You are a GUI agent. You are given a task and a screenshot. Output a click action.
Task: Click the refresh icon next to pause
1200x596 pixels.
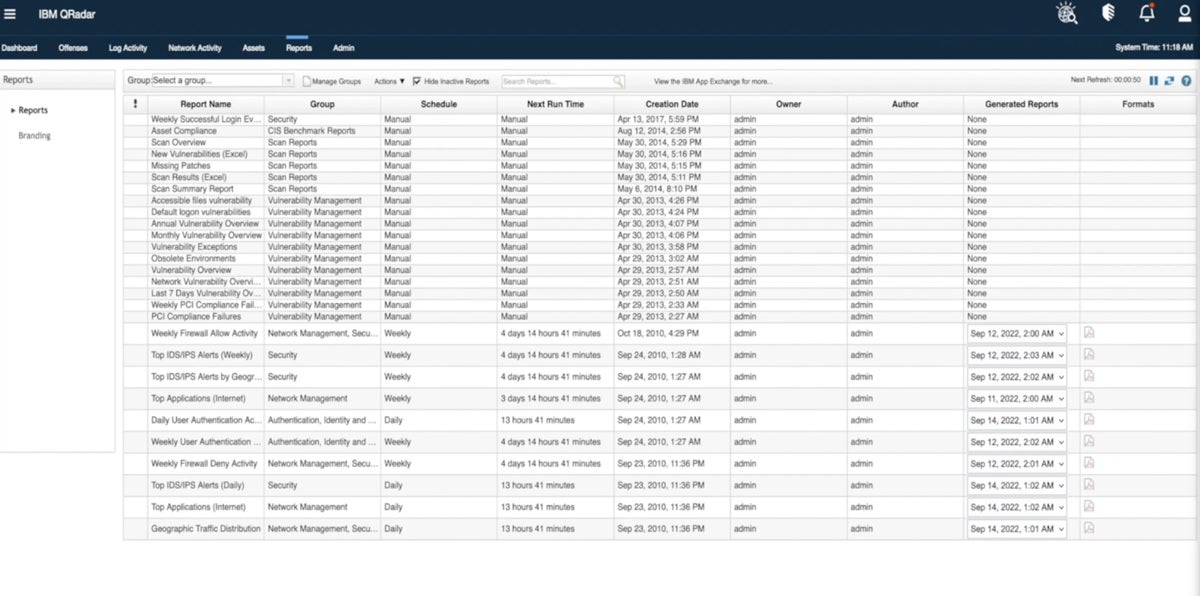pos(1169,81)
